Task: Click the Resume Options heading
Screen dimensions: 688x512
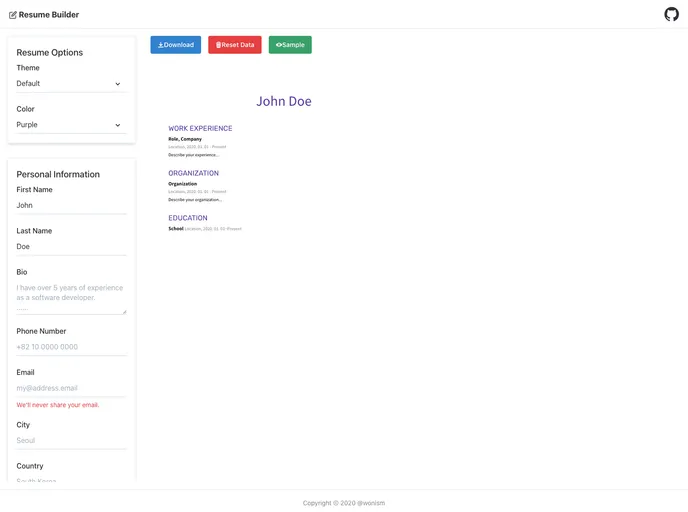Action: [x=50, y=53]
